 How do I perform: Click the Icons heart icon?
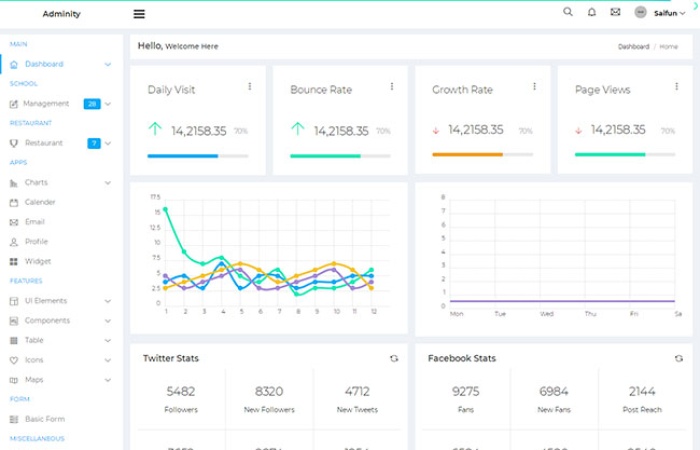point(14,360)
